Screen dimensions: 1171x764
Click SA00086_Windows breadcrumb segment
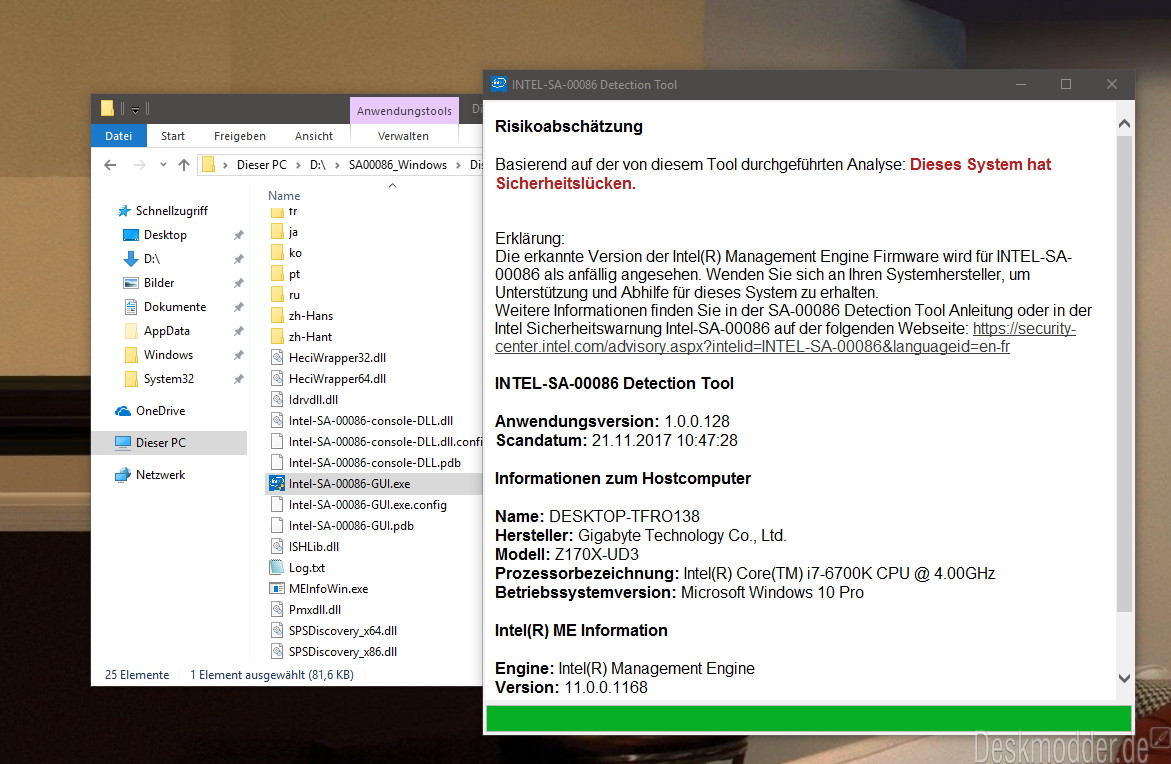397,164
